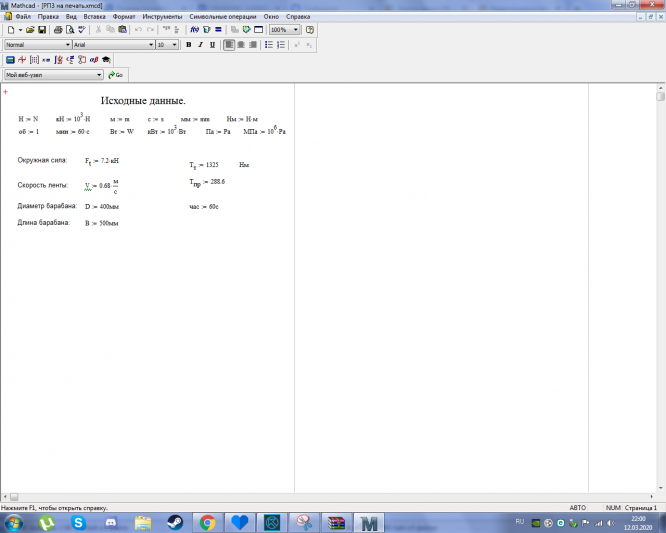The width and height of the screenshot is (666, 533).
Task: Open the Символьные операции menu
Action: point(223,17)
